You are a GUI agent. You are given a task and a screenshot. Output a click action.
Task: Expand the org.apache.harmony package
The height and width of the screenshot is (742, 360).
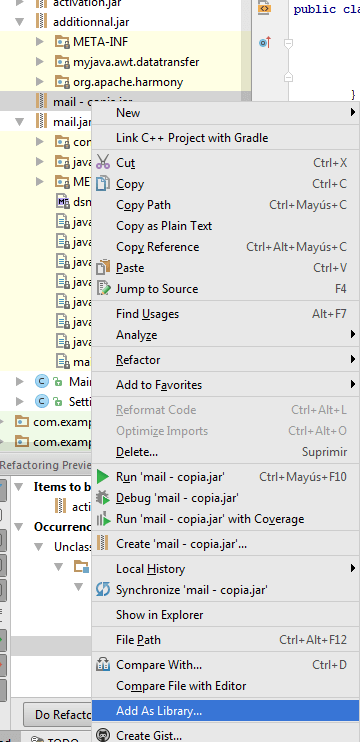[39, 81]
